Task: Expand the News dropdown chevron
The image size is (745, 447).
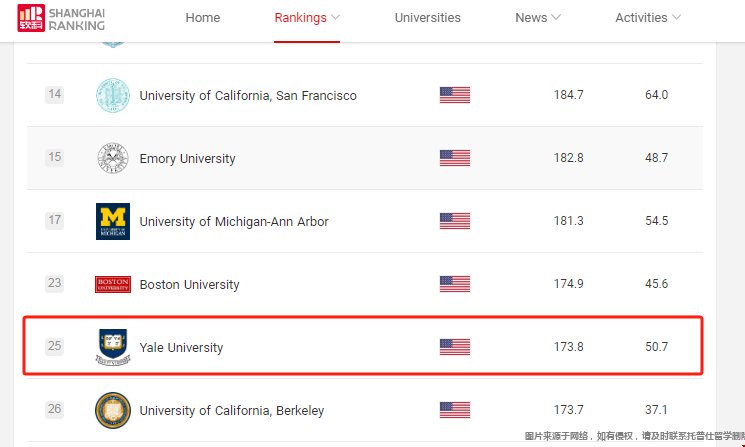Action: [x=556, y=18]
